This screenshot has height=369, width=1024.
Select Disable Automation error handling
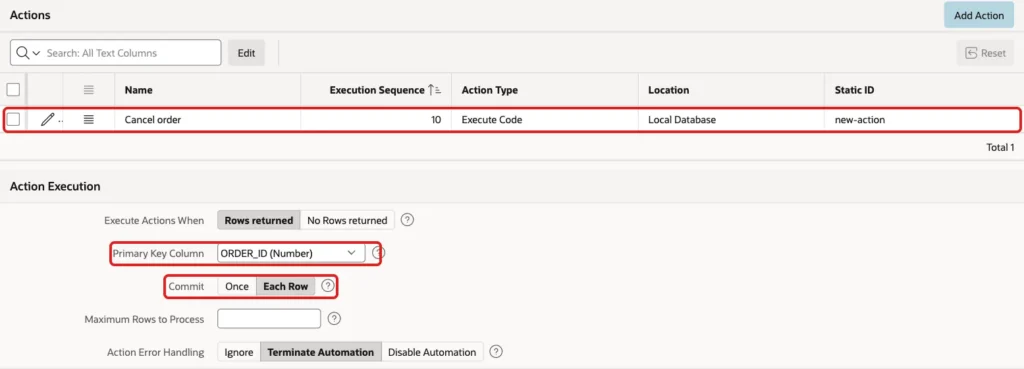click(x=432, y=352)
